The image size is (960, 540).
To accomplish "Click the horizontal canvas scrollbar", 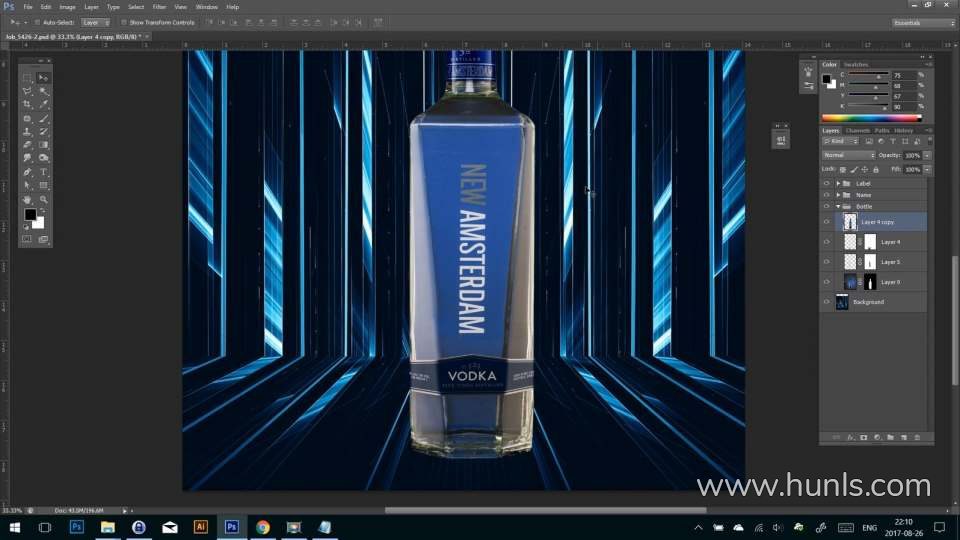I will [545, 510].
